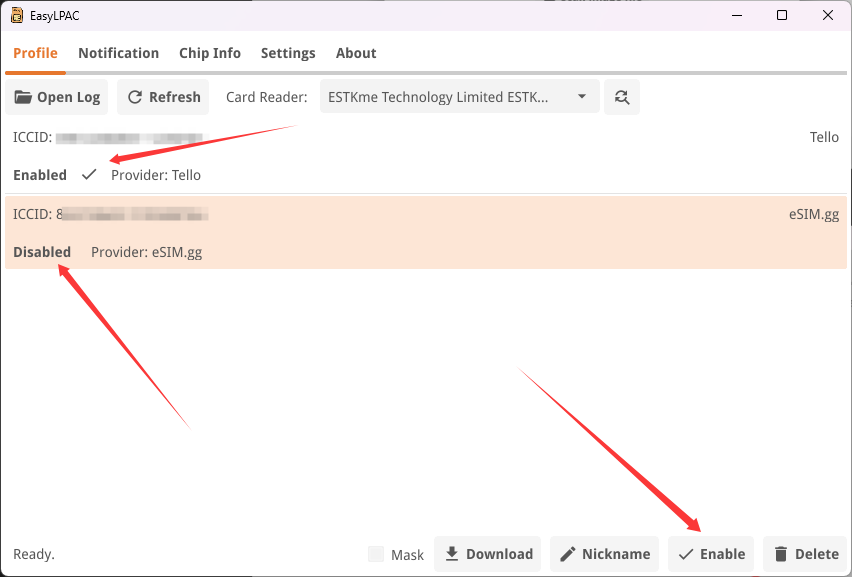Open the Chip Info tab

[210, 53]
